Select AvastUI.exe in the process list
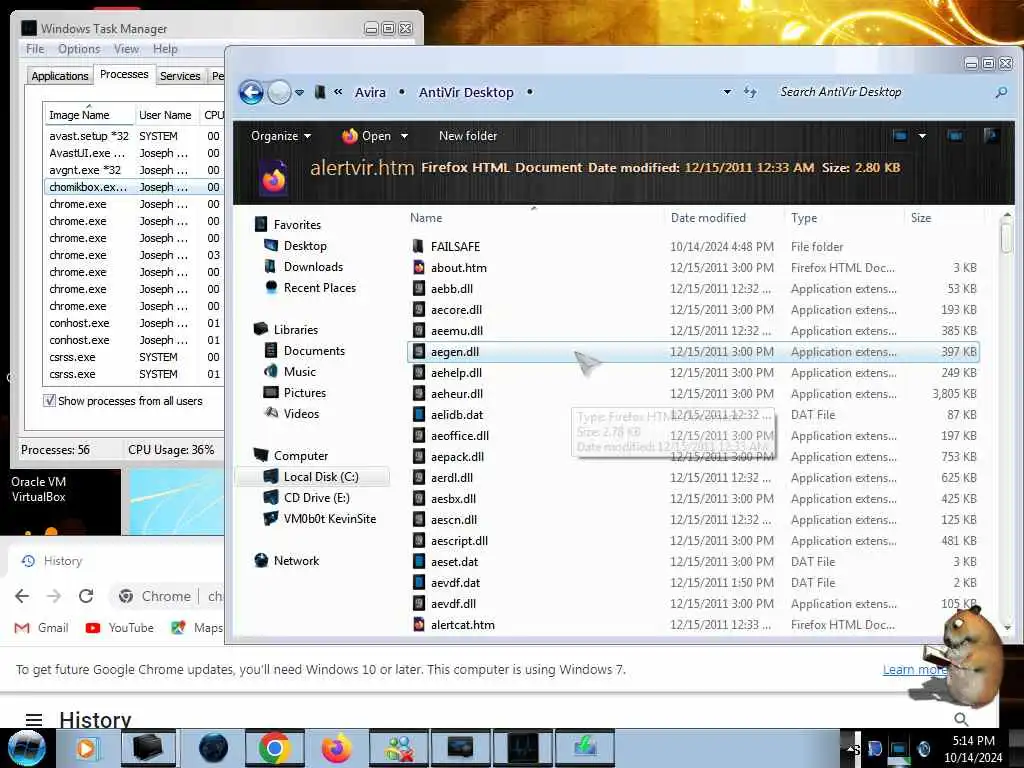The width and height of the screenshot is (1024, 768). (x=133, y=153)
